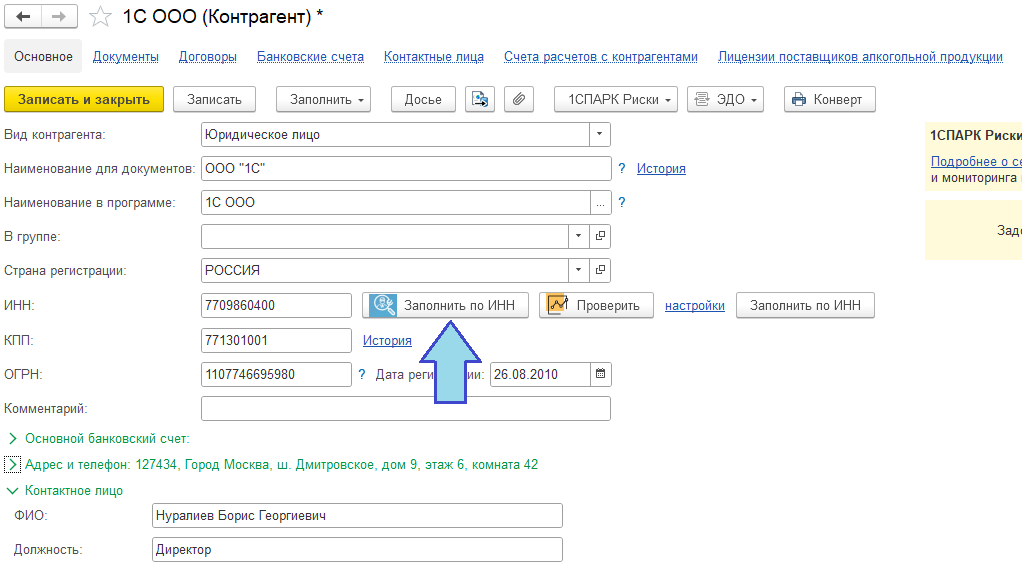Screen dimensions: 1023x571
Task: Open the Договоры tab
Action: tap(207, 57)
